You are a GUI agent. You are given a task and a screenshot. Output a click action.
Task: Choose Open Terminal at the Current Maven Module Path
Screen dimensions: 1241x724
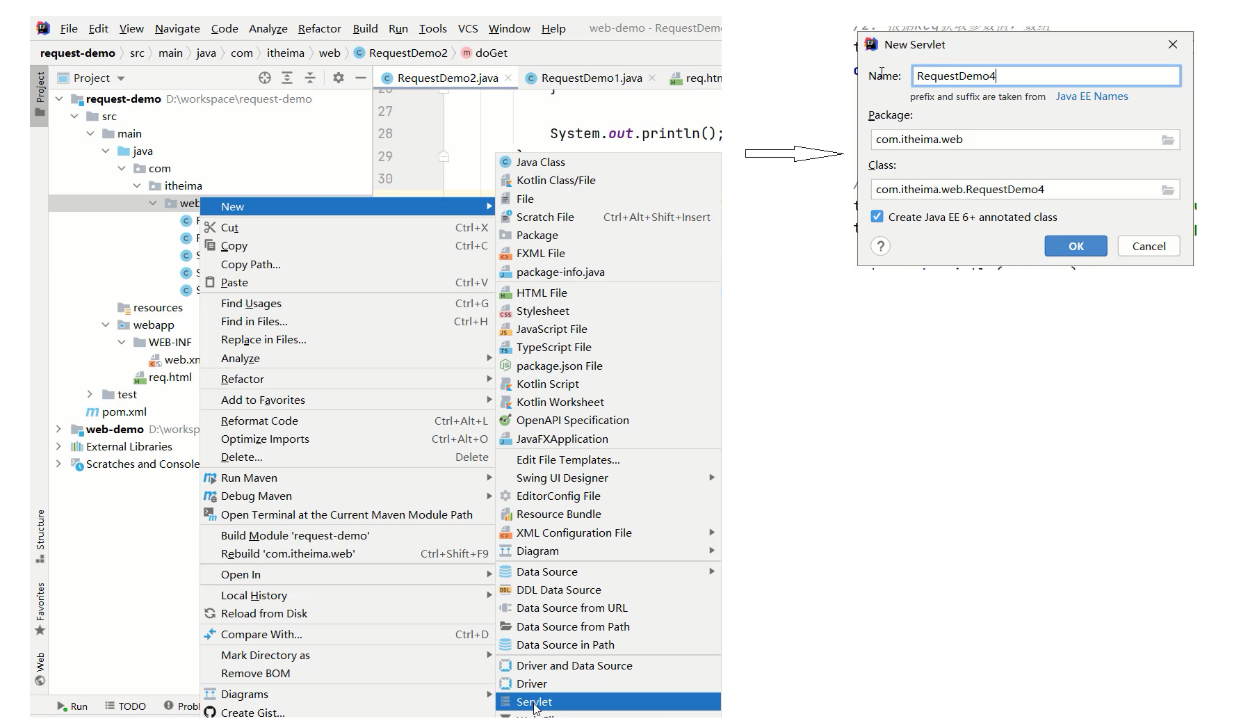click(x=345, y=515)
